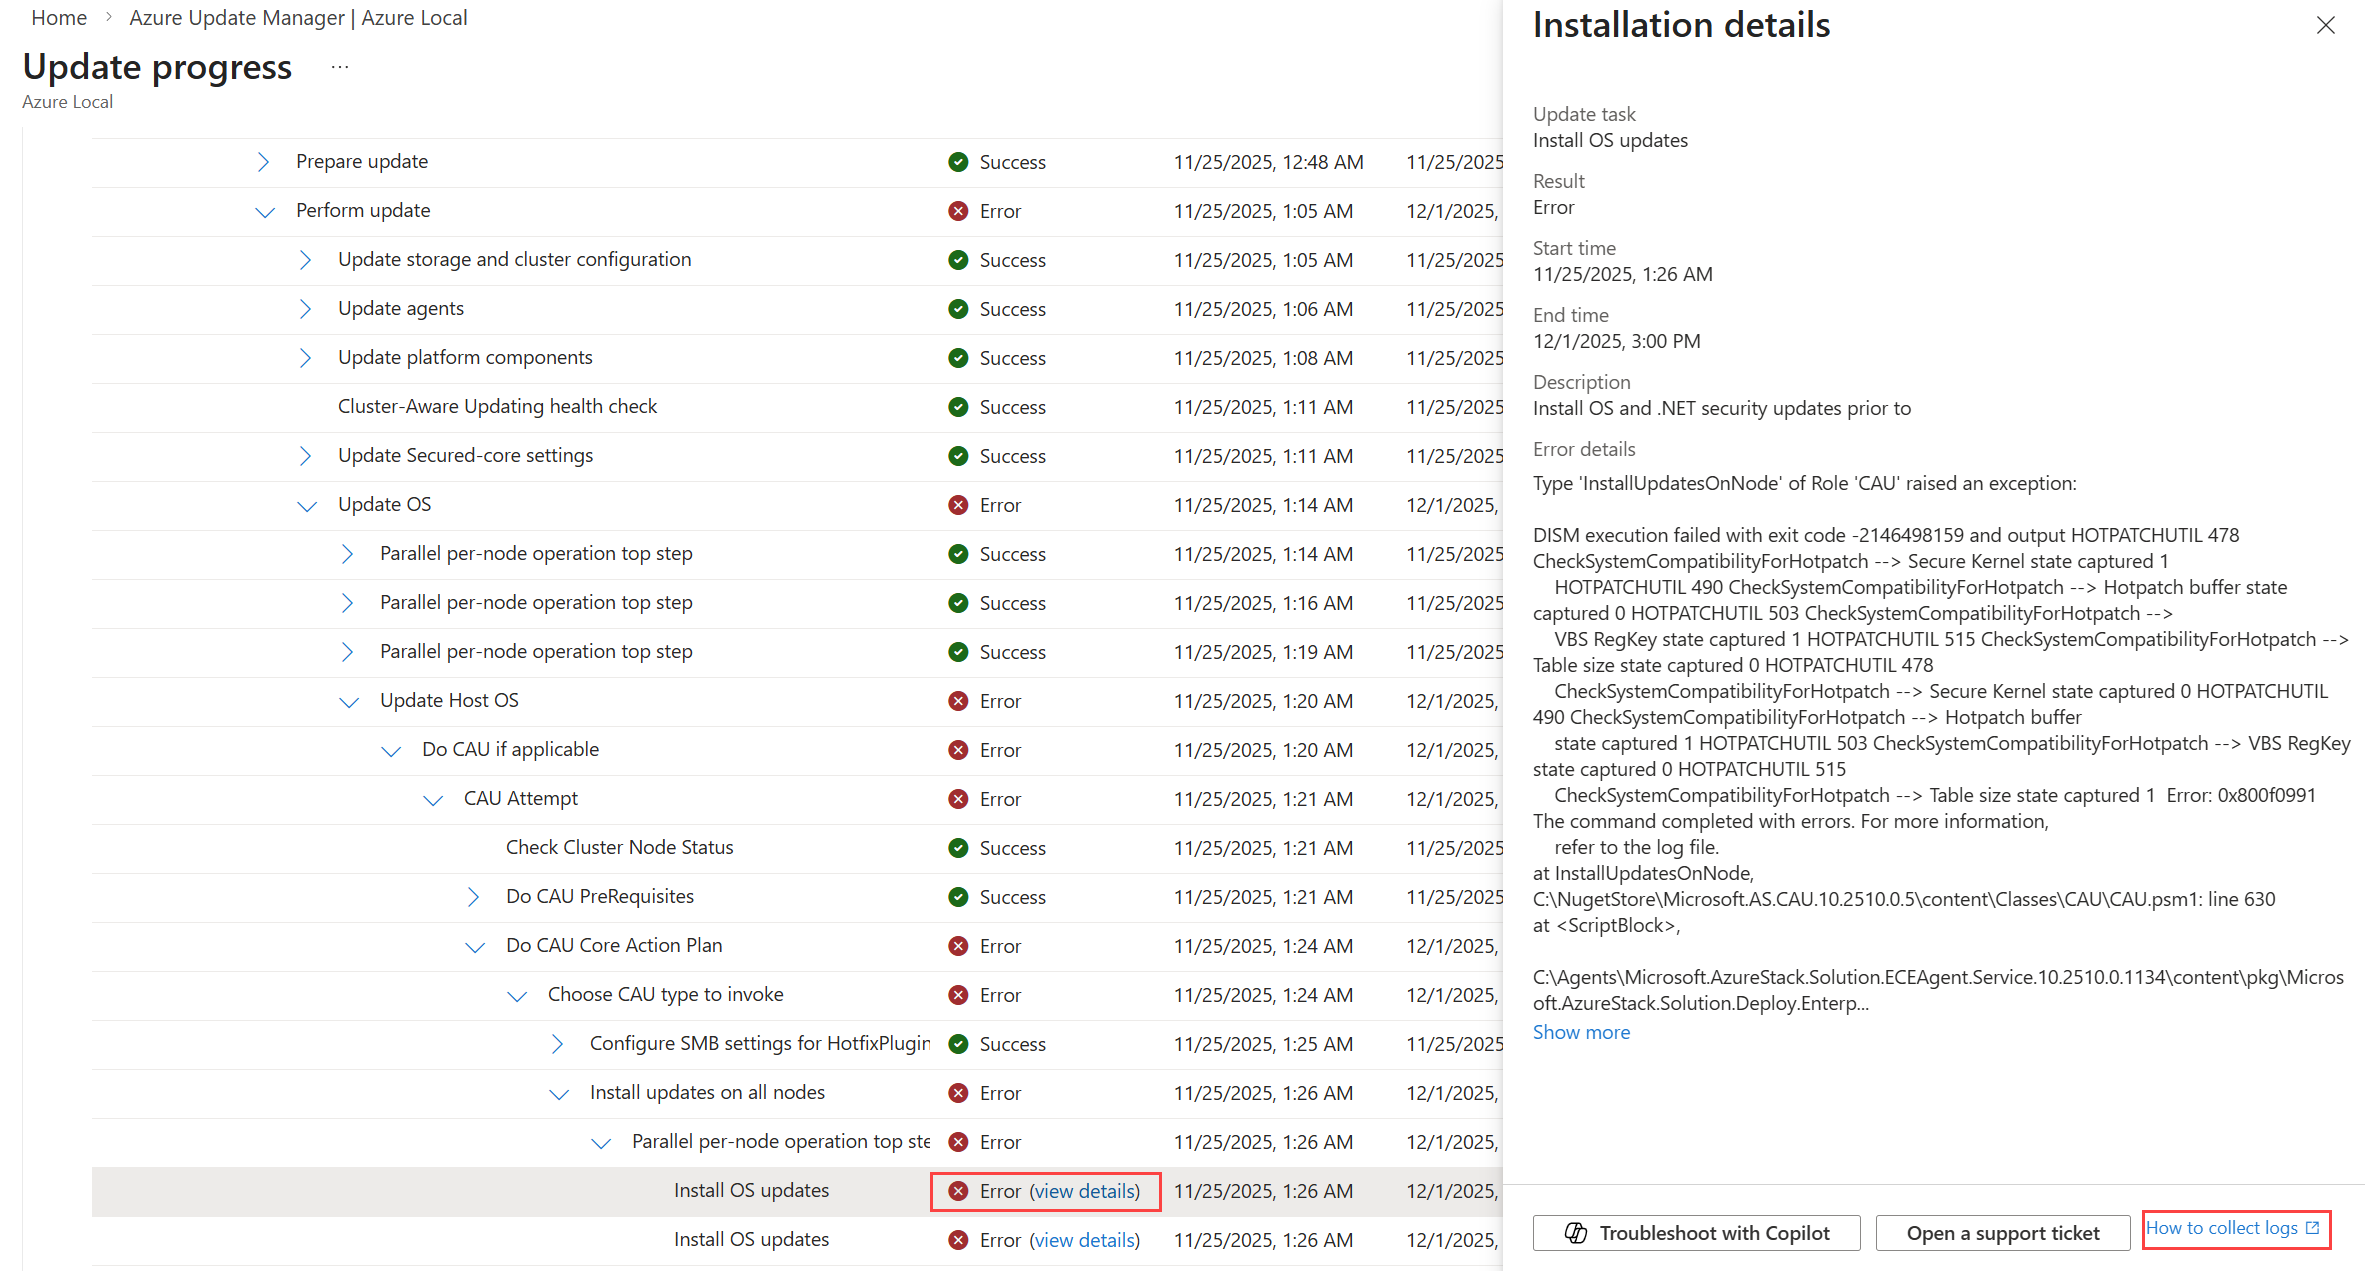The height and width of the screenshot is (1271, 2365).
Task: Expand Update storage and cluster configuration
Action: click(305, 260)
